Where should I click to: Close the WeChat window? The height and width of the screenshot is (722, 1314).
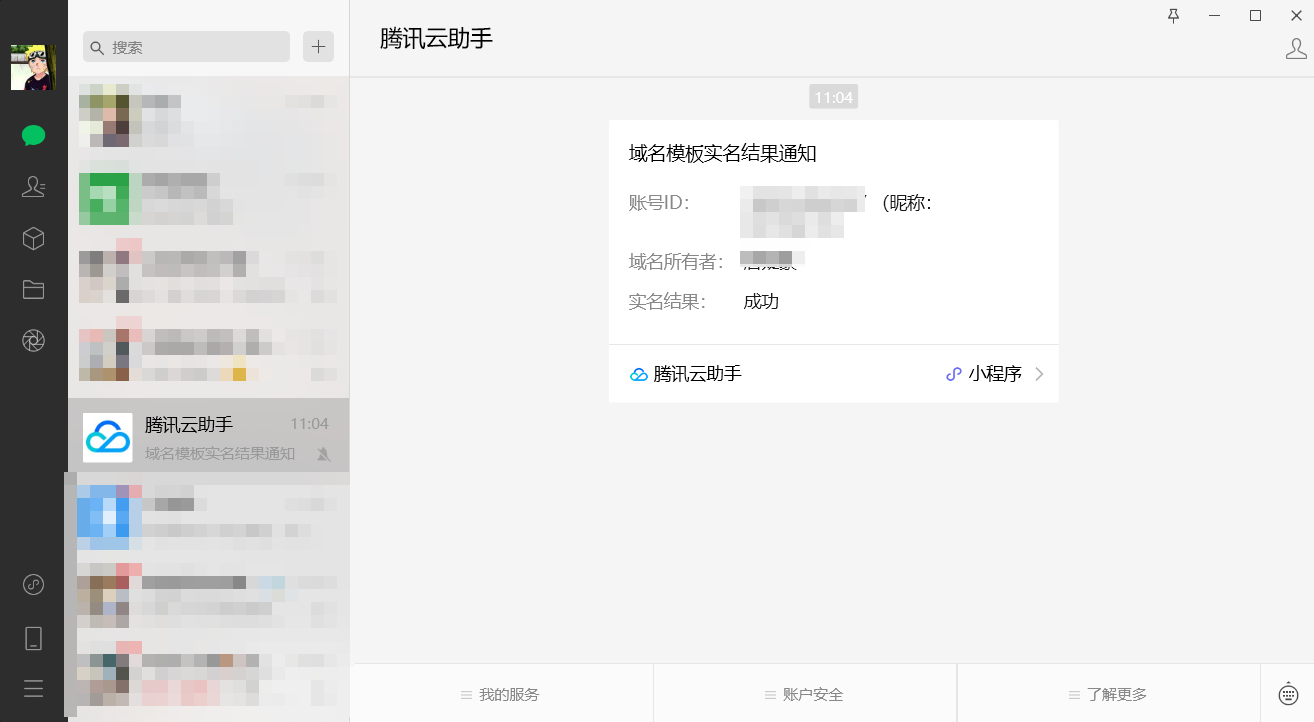pos(1296,15)
